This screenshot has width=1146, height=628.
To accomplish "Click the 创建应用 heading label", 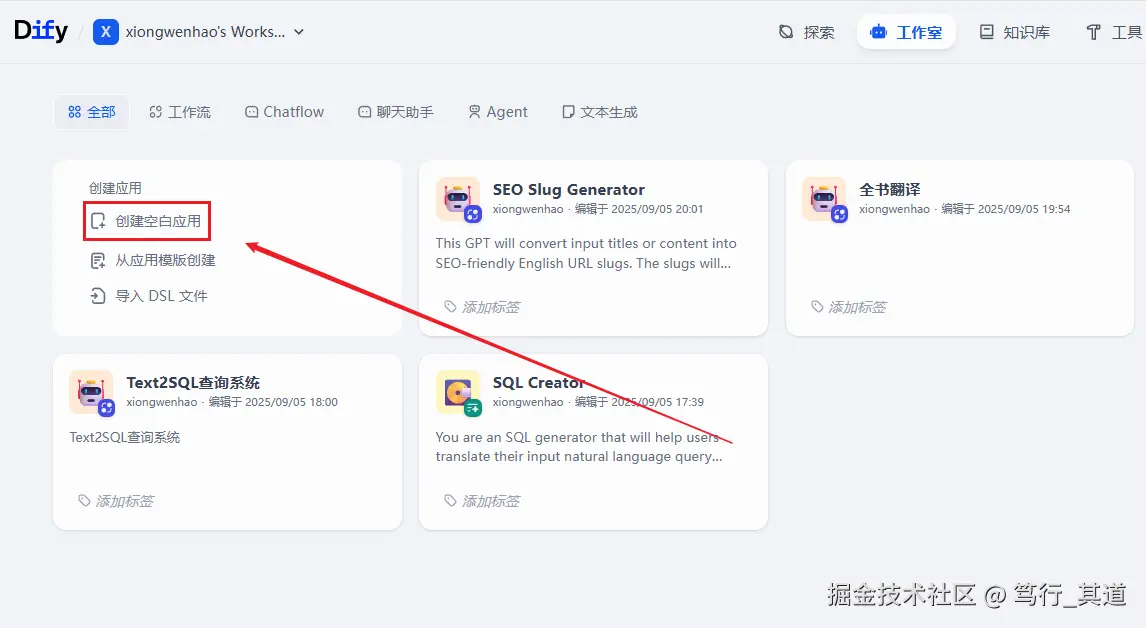I will (115, 188).
